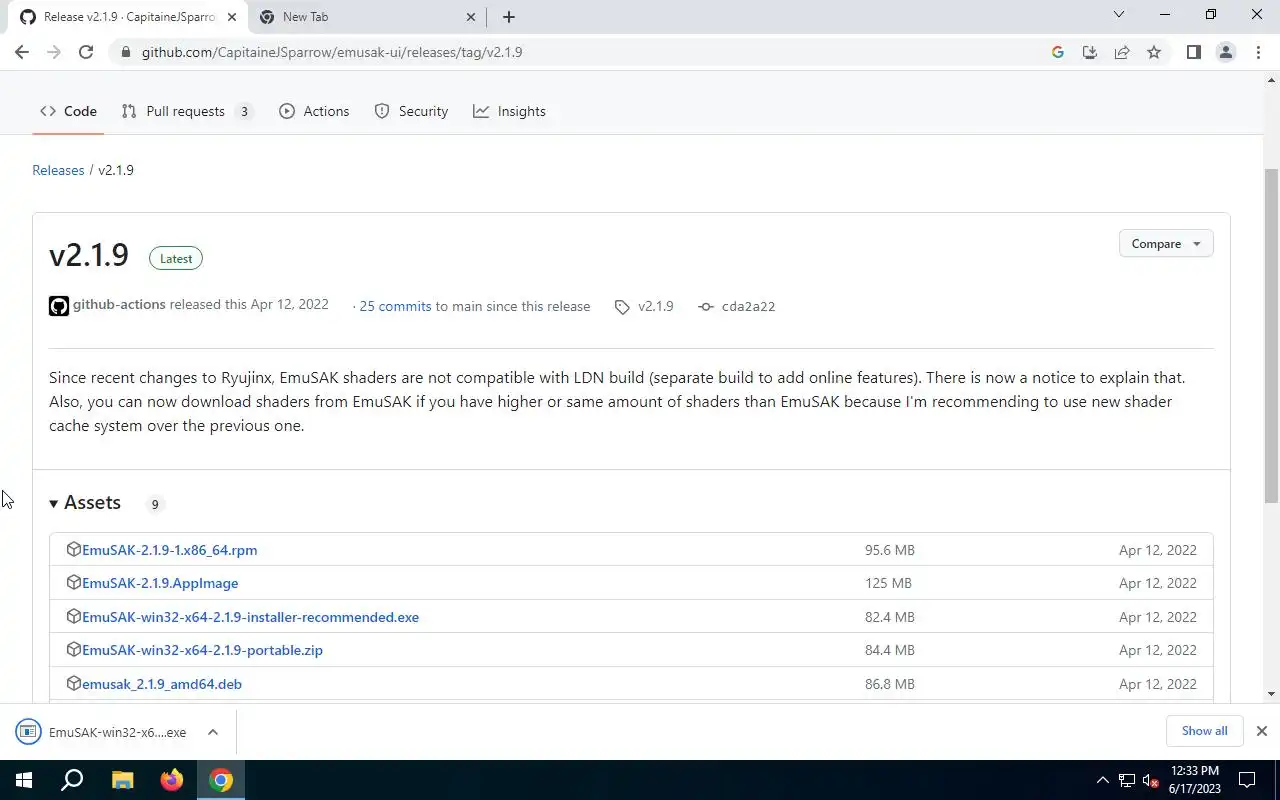The width and height of the screenshot is (1280, 800).
Task: Go back to previous page
Action: click(22, 52)
